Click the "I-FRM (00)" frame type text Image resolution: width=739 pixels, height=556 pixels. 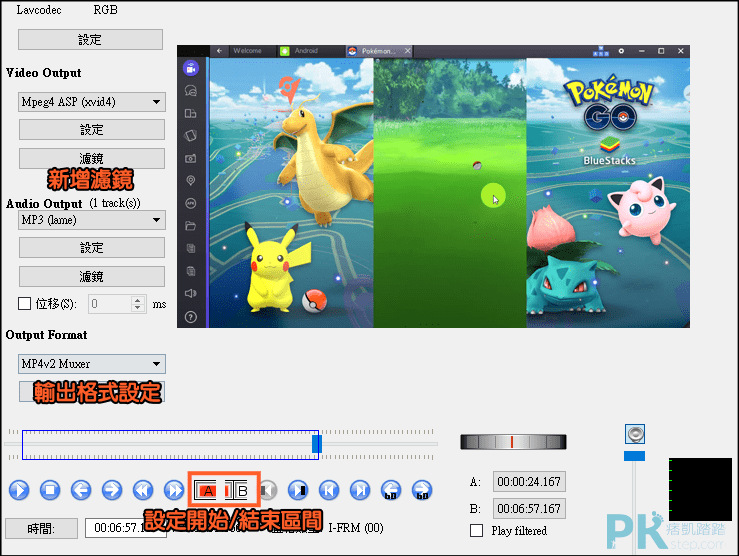coord(356,528)
